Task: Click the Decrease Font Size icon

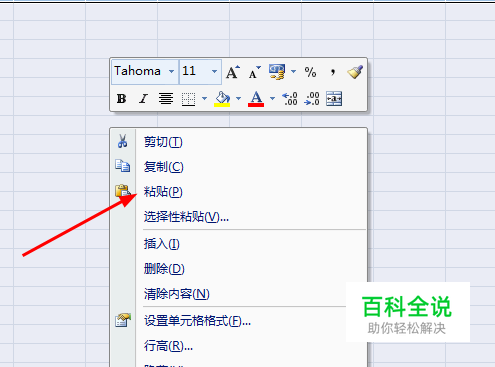Action: coord(254,72)
